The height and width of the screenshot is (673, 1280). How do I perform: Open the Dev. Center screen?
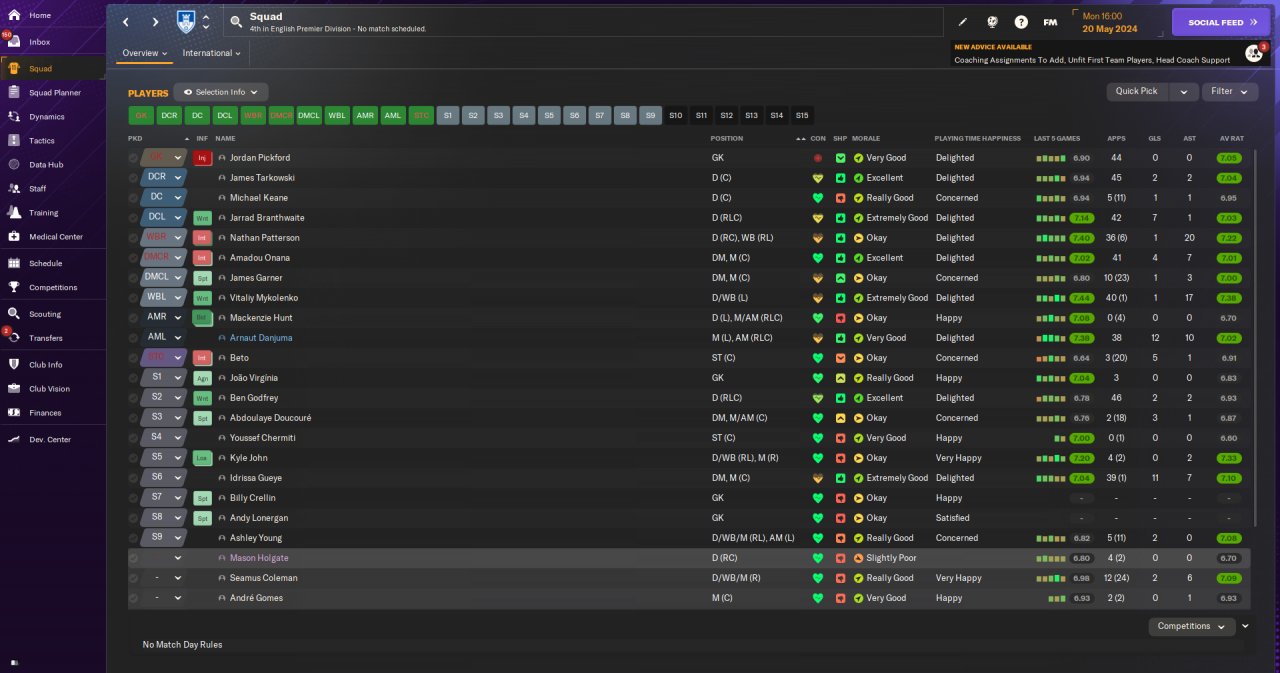[50, 439]
